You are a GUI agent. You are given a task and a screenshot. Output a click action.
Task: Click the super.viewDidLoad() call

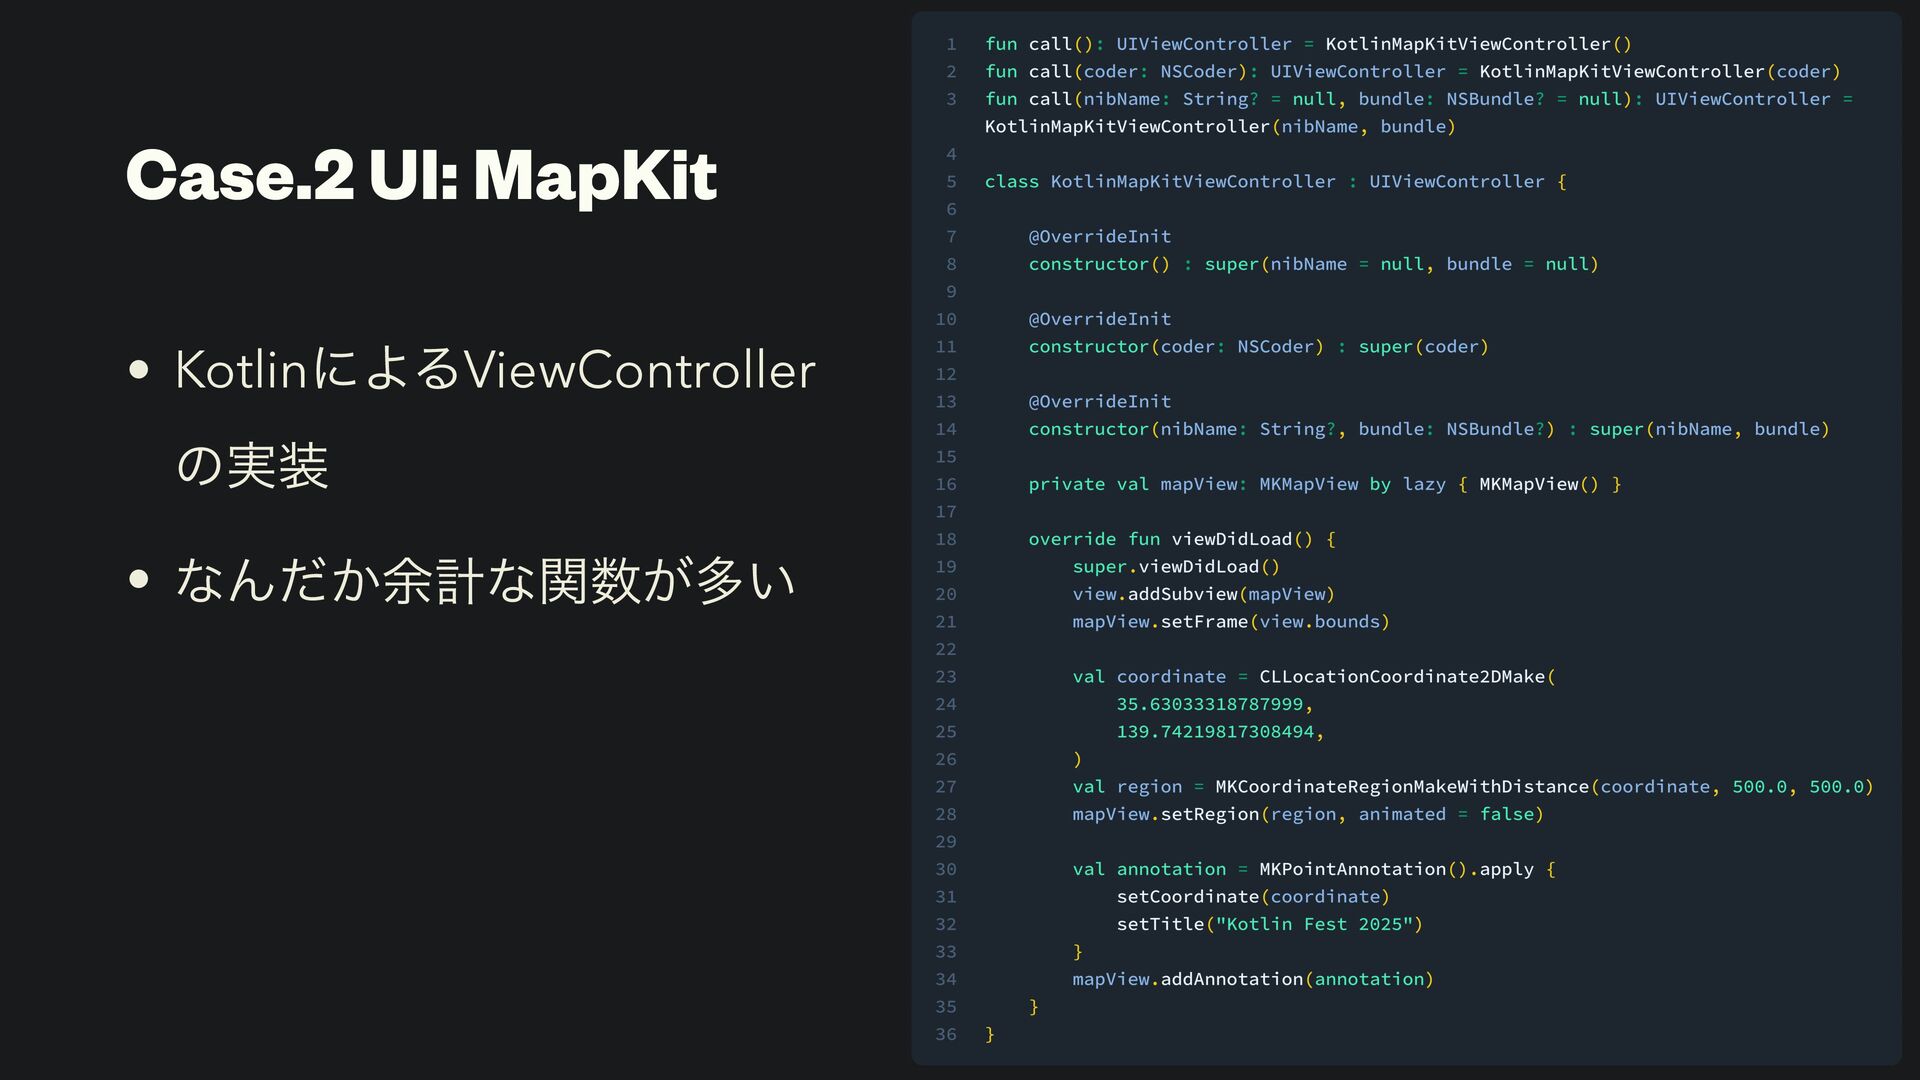pyautogui.click(x=1175, y=566)
